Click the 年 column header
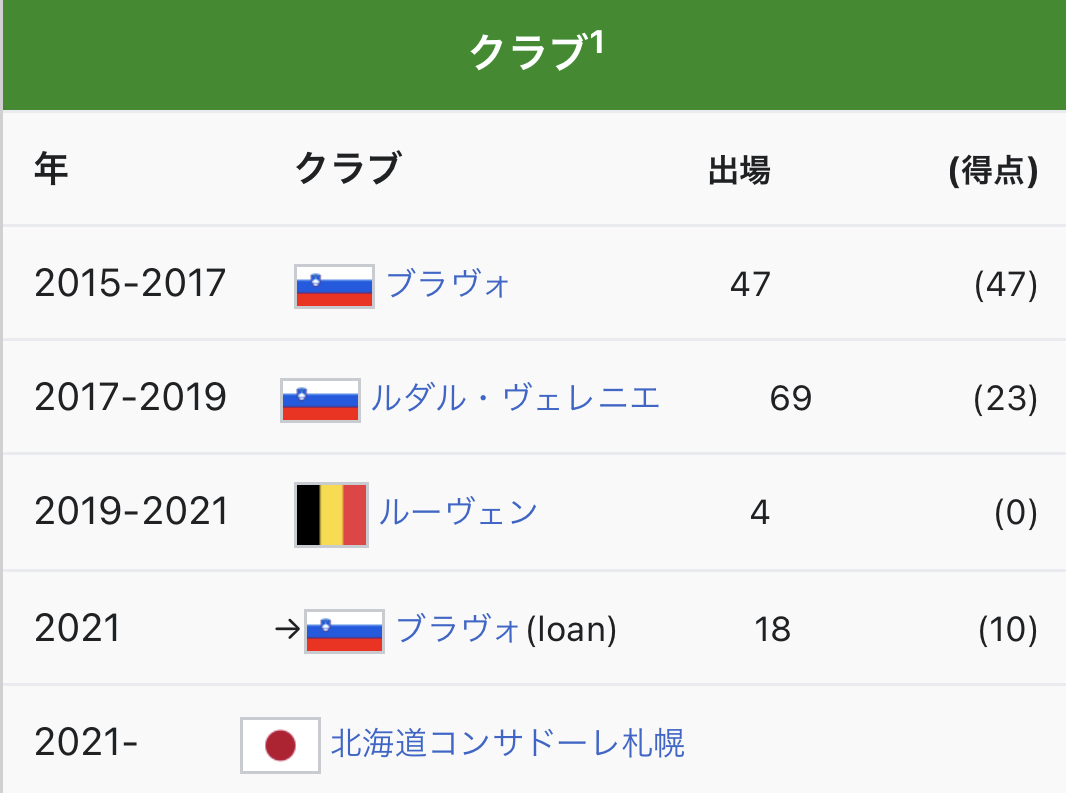Screen dimensions: 1066x793 (51, 169)
